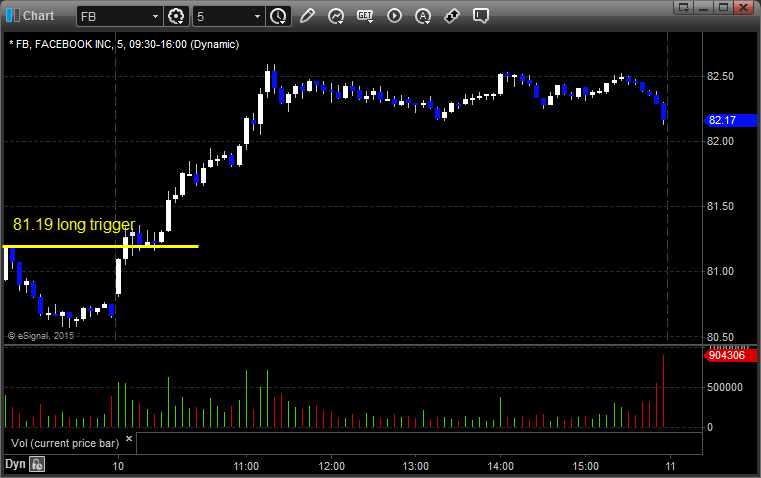
Task: Open the FB symbol dropdown arrow
Action: [x=155, y=16]
